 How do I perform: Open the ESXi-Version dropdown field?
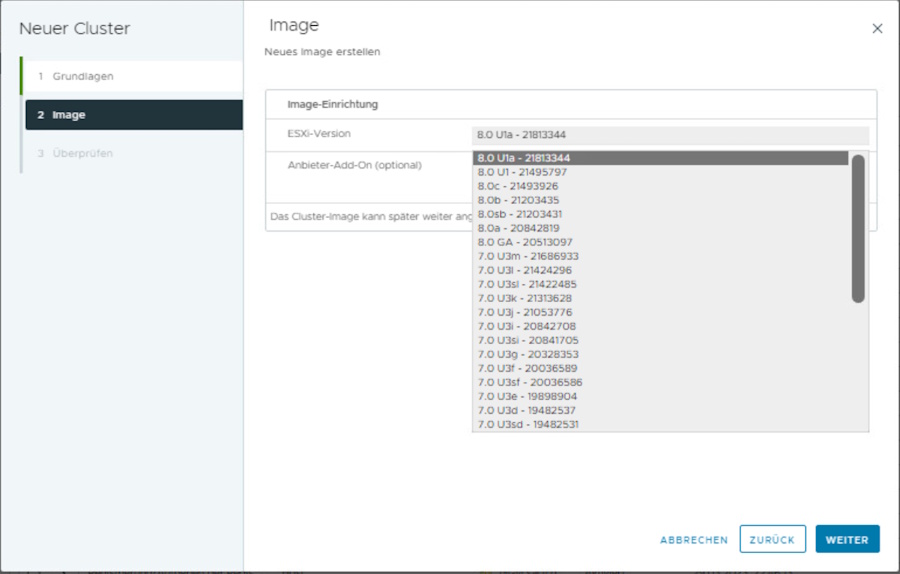click(x=670, y=135)
